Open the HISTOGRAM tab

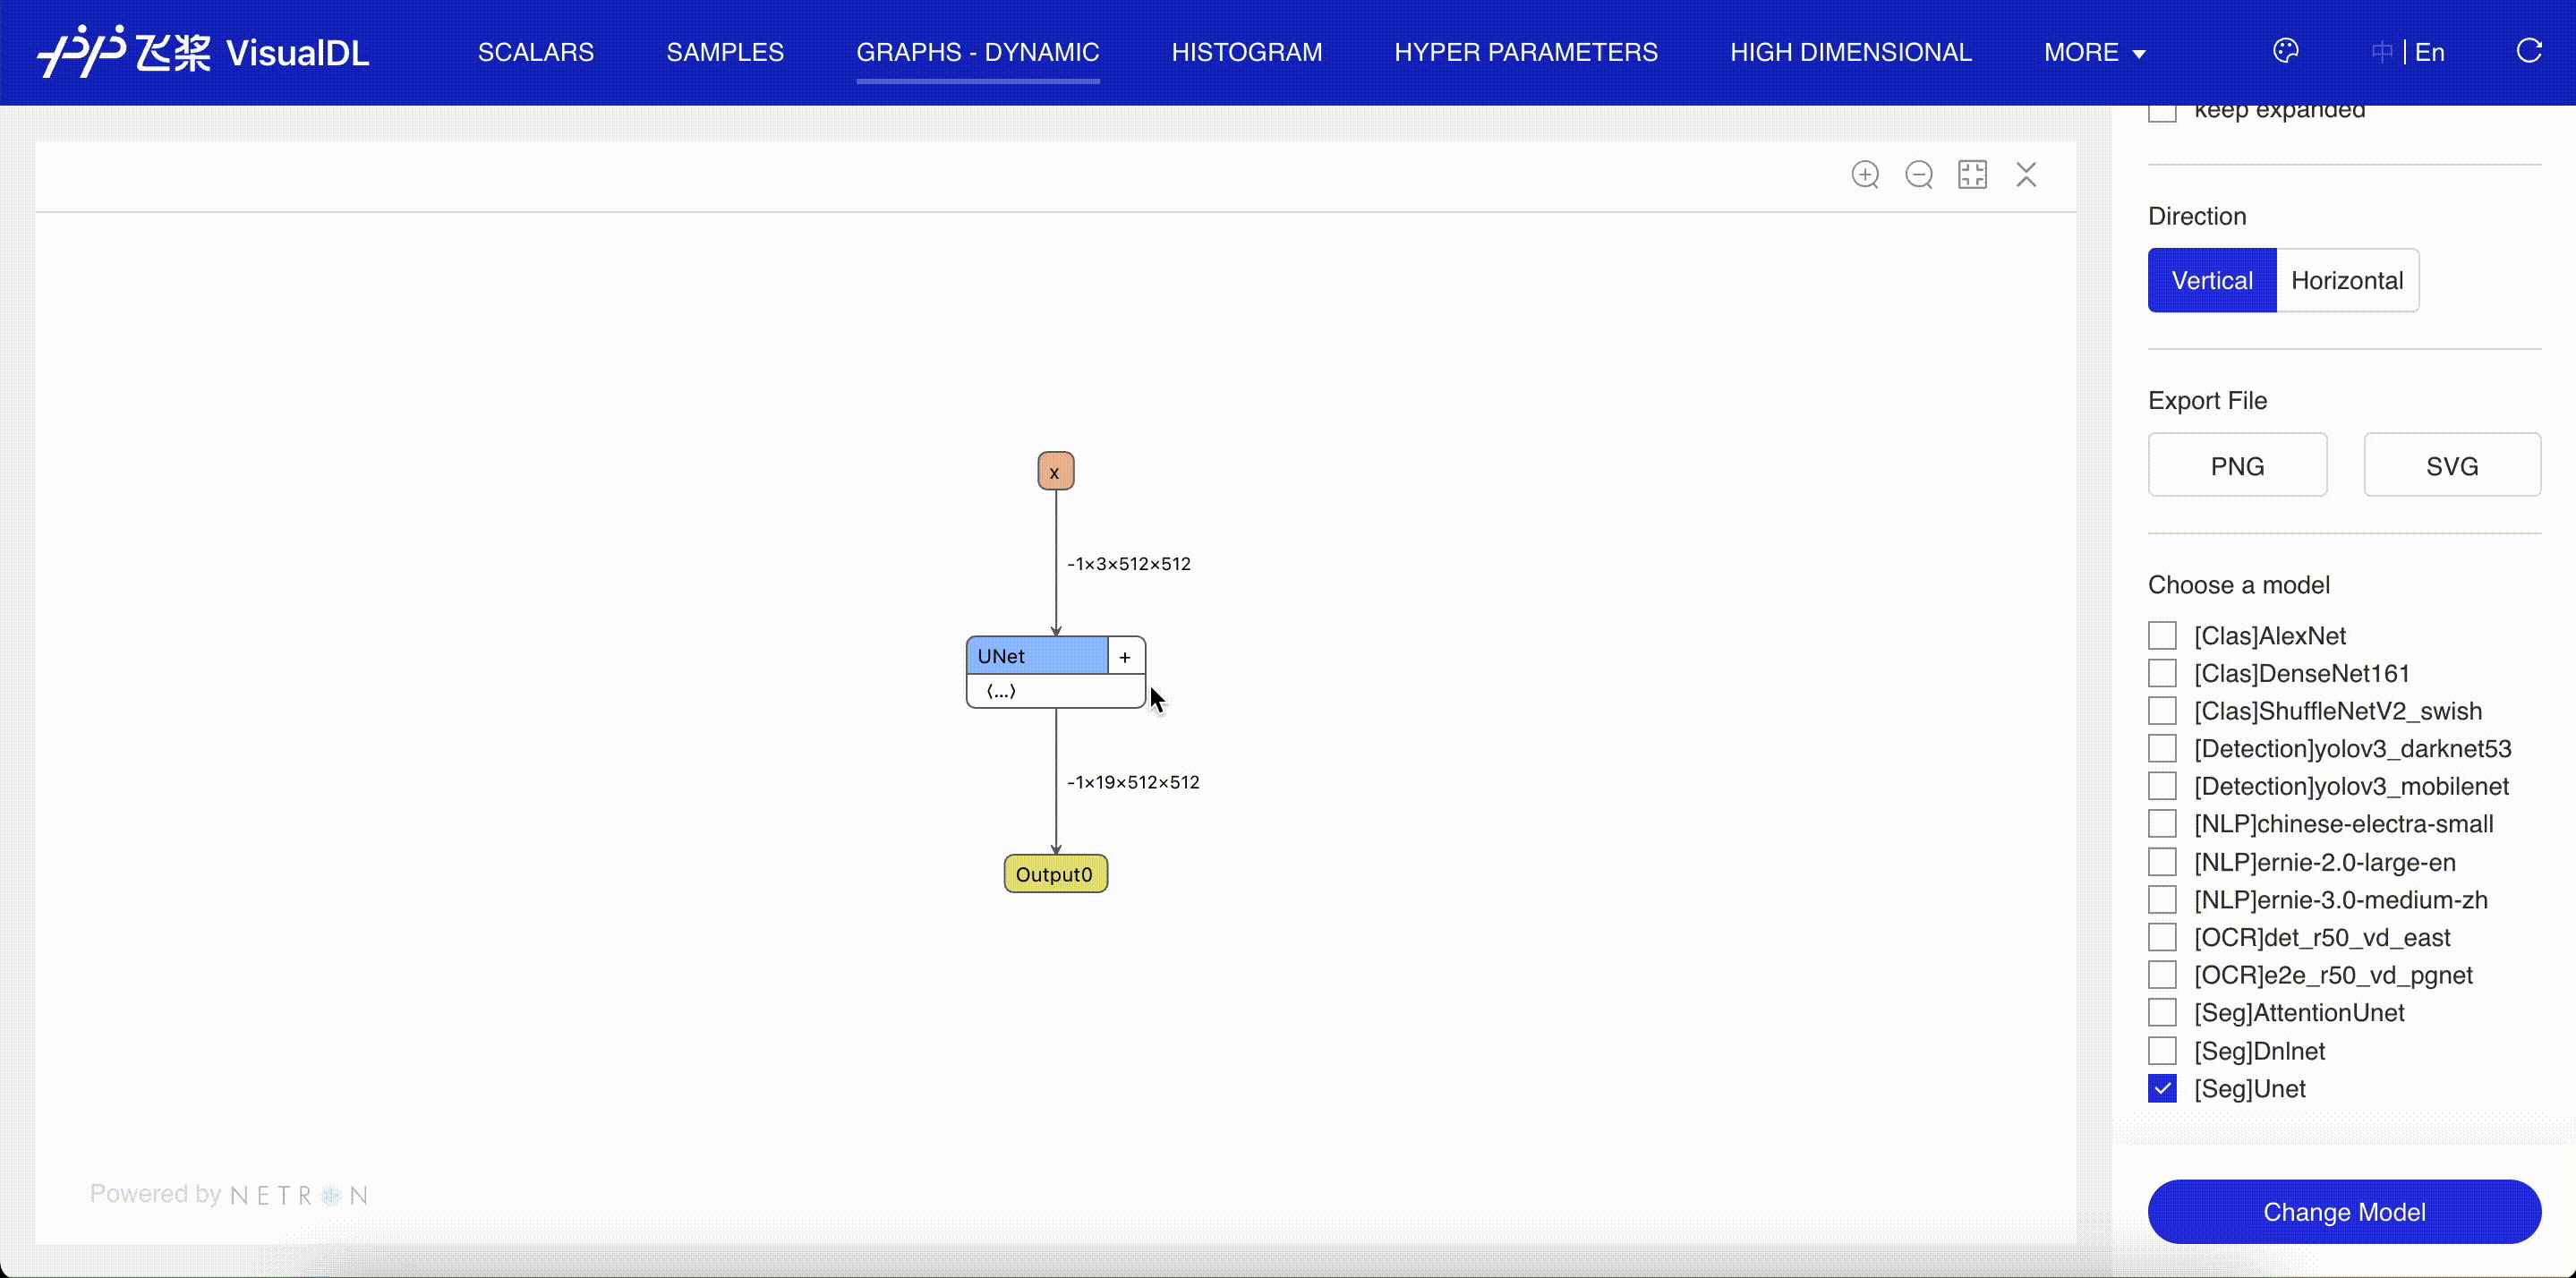point(1246,52)
